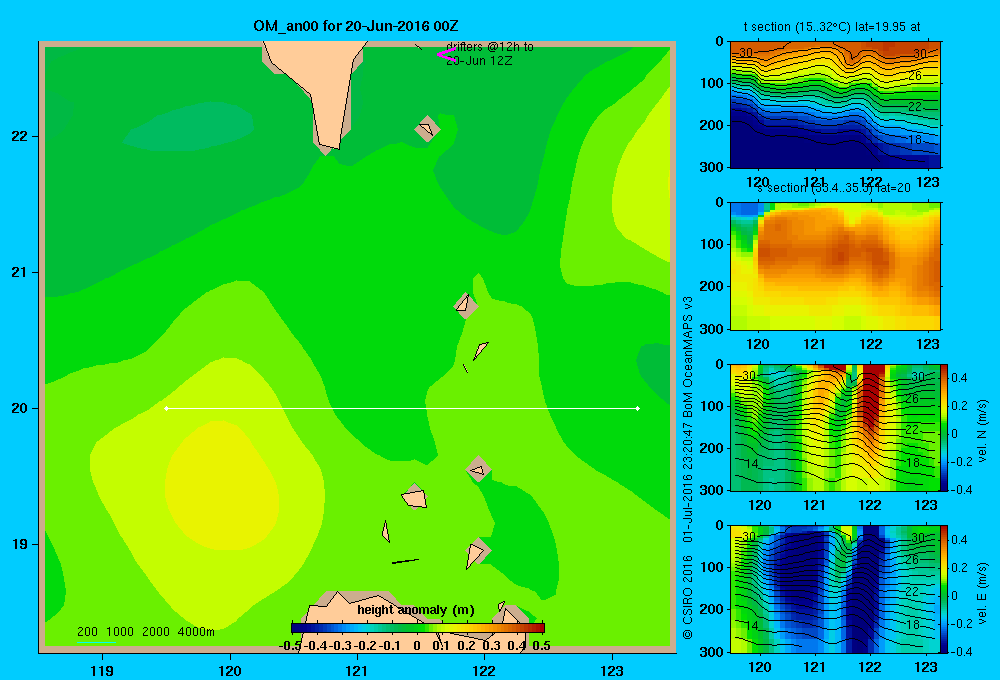Screen dimensions: 1000x680
Task: Click depth label 100 in salinity section panel
Action: pos(712,244)
